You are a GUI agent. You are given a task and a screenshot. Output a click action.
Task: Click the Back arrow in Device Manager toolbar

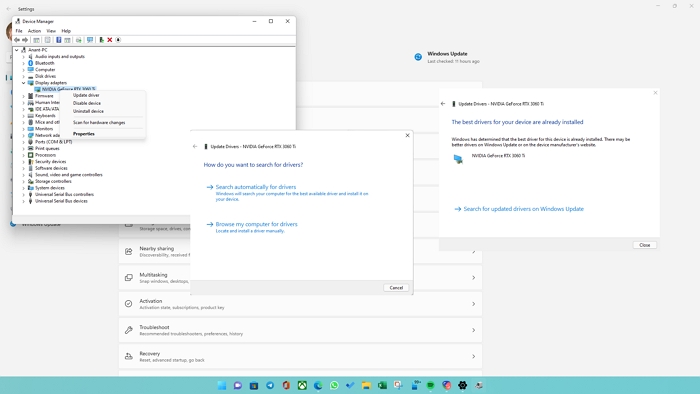point(17,40)
